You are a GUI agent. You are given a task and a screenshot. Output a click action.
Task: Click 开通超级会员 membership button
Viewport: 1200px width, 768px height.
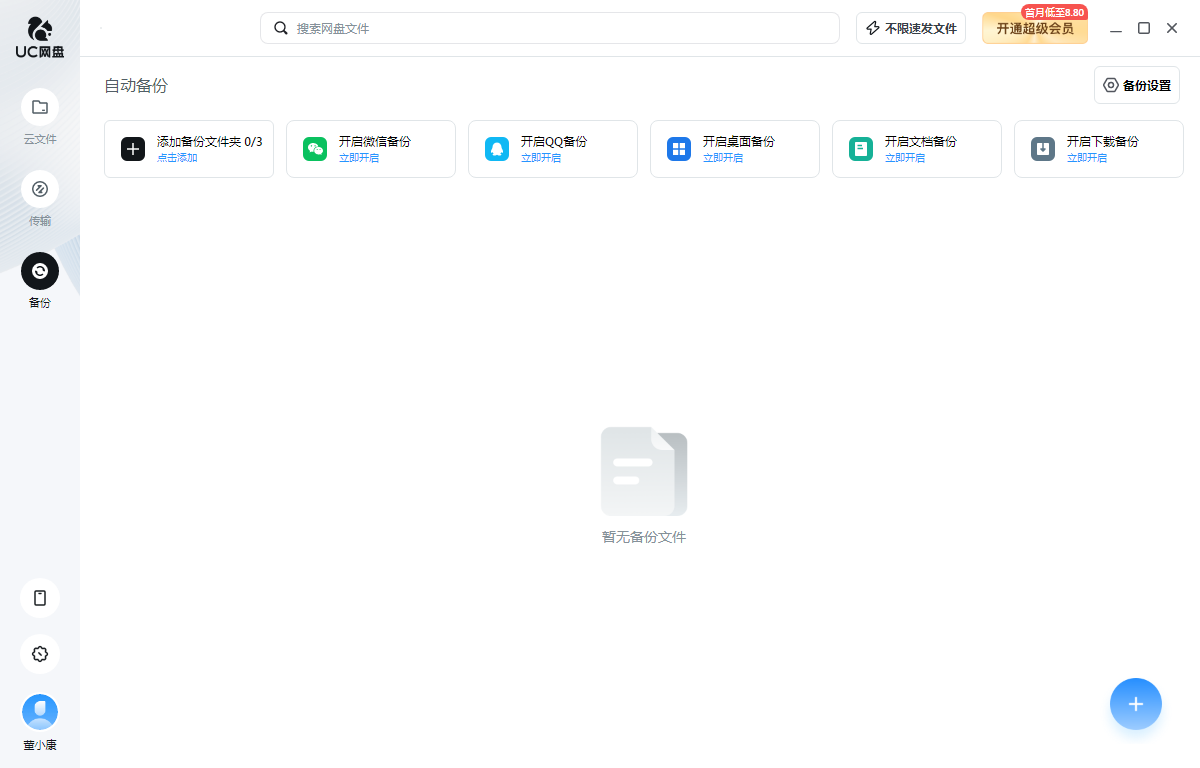pos(1035,28)
